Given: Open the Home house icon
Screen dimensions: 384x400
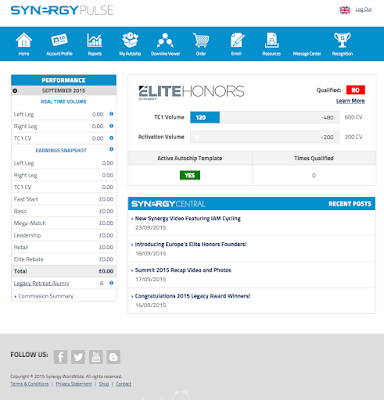Looking at the screenshot, I should tap(24, 40).
